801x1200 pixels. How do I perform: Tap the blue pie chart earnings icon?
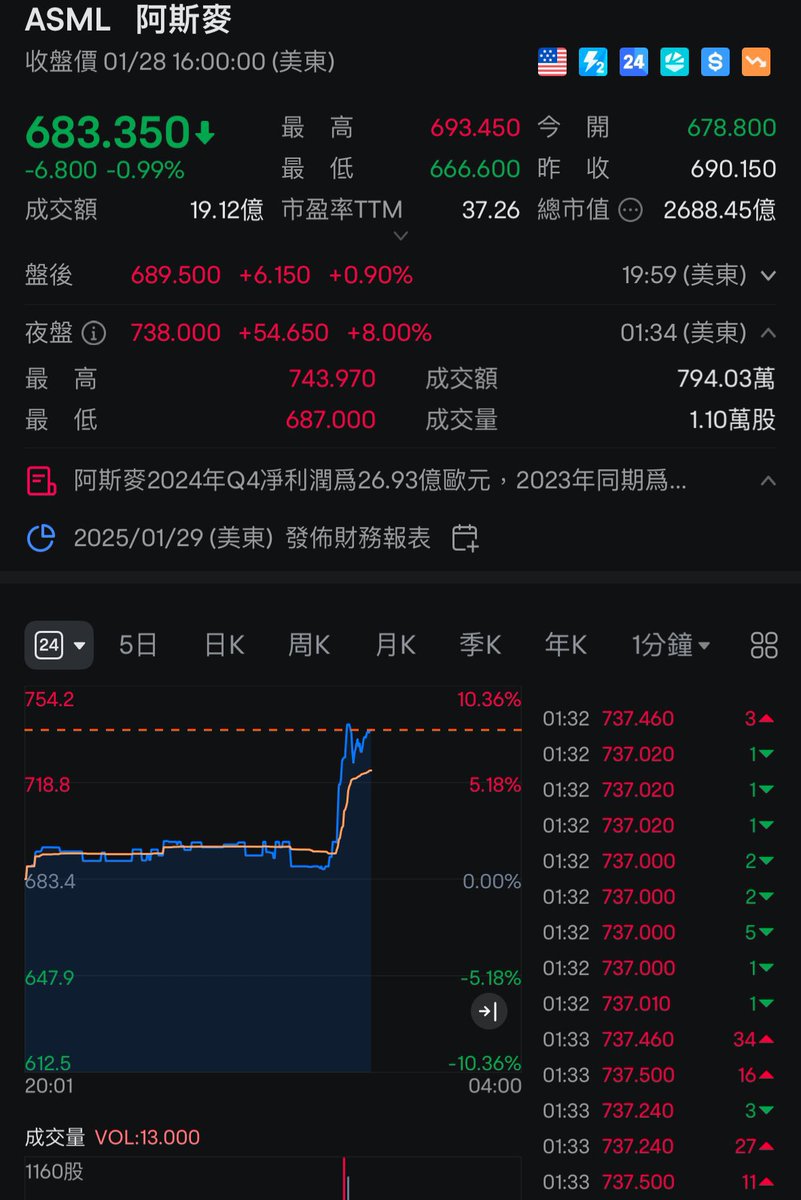pos(40,538)
